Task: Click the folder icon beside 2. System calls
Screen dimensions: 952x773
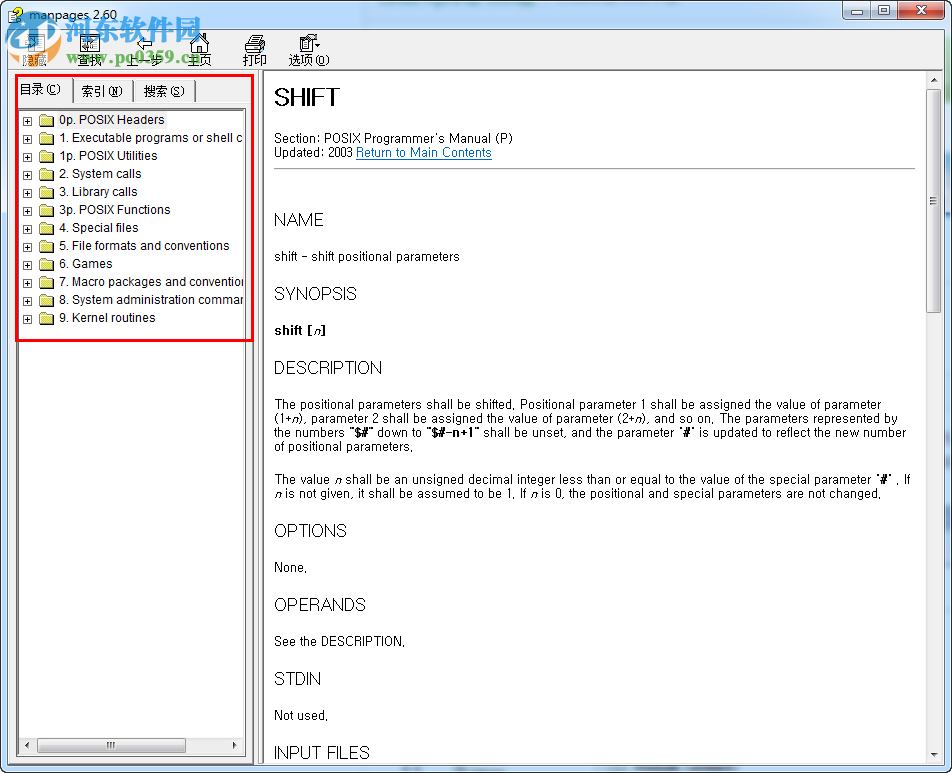Action: point(46,173)
